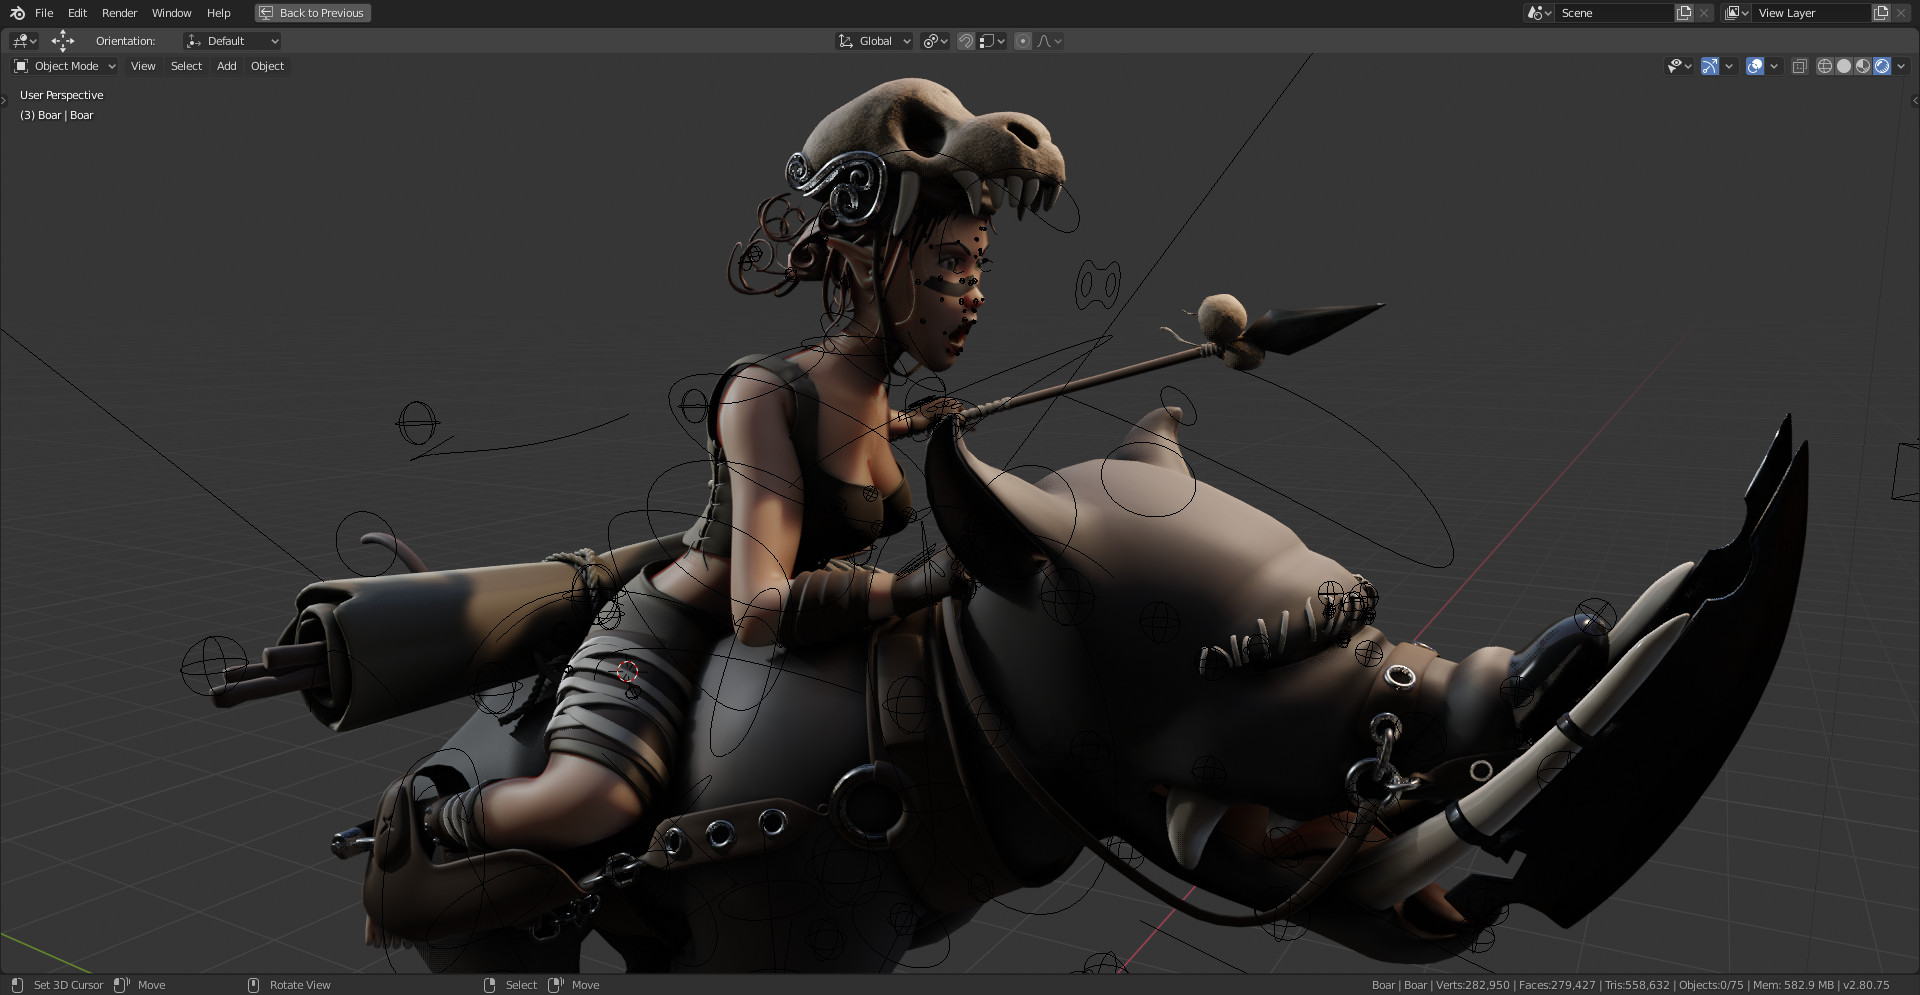
Task: Click the 'Rotate View' status bar text
Action: pyautogui.click(x=300, y=985)
